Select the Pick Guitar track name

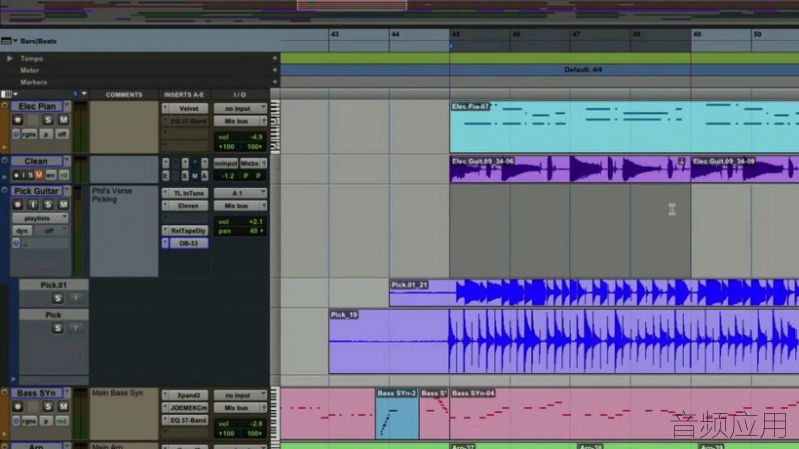36,191
